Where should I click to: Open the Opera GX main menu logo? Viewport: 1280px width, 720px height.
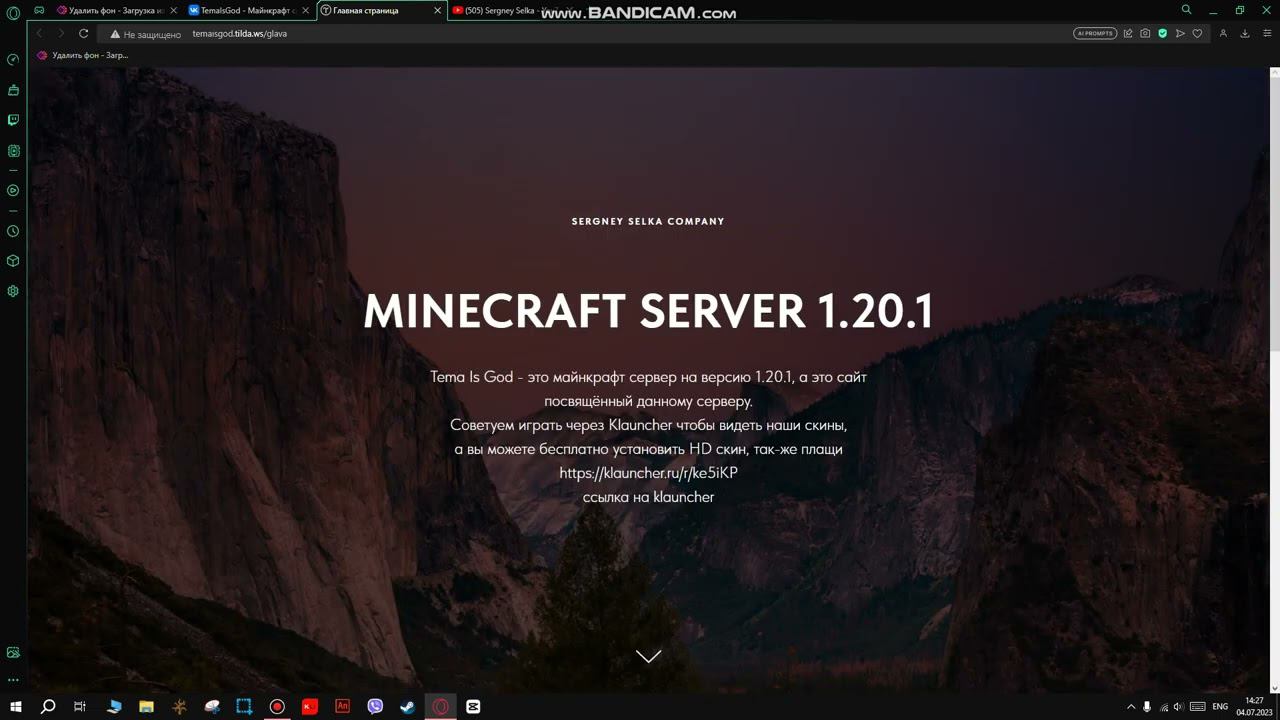click(x=13, y=12)
